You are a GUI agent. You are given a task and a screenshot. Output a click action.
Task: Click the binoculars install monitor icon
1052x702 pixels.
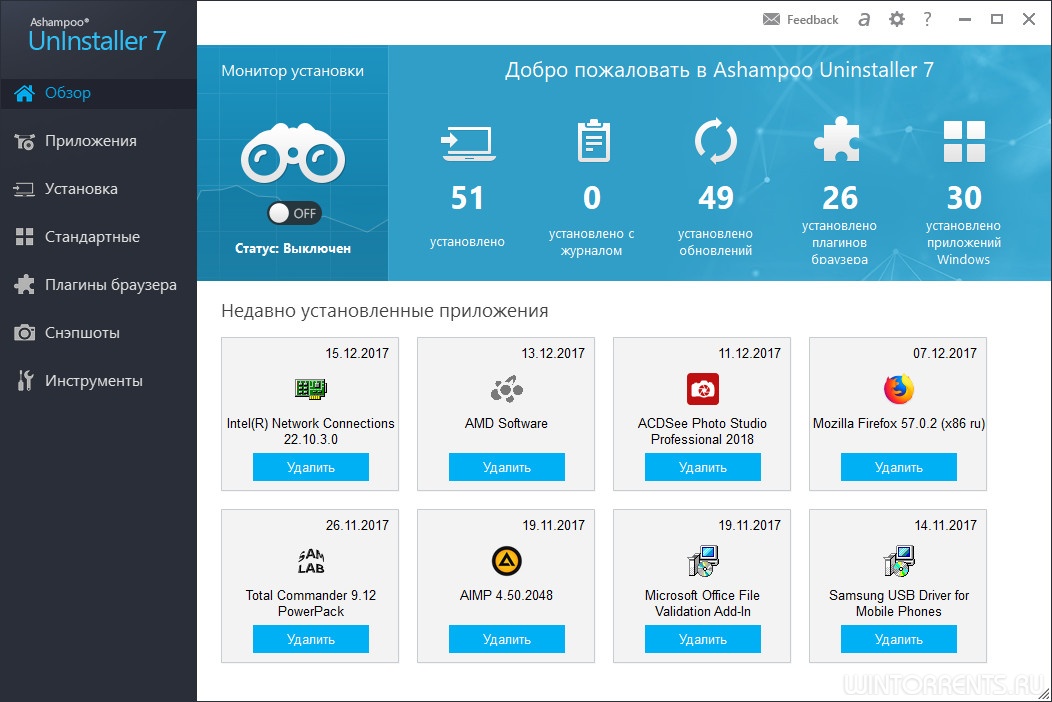click(x=293, y=153)
